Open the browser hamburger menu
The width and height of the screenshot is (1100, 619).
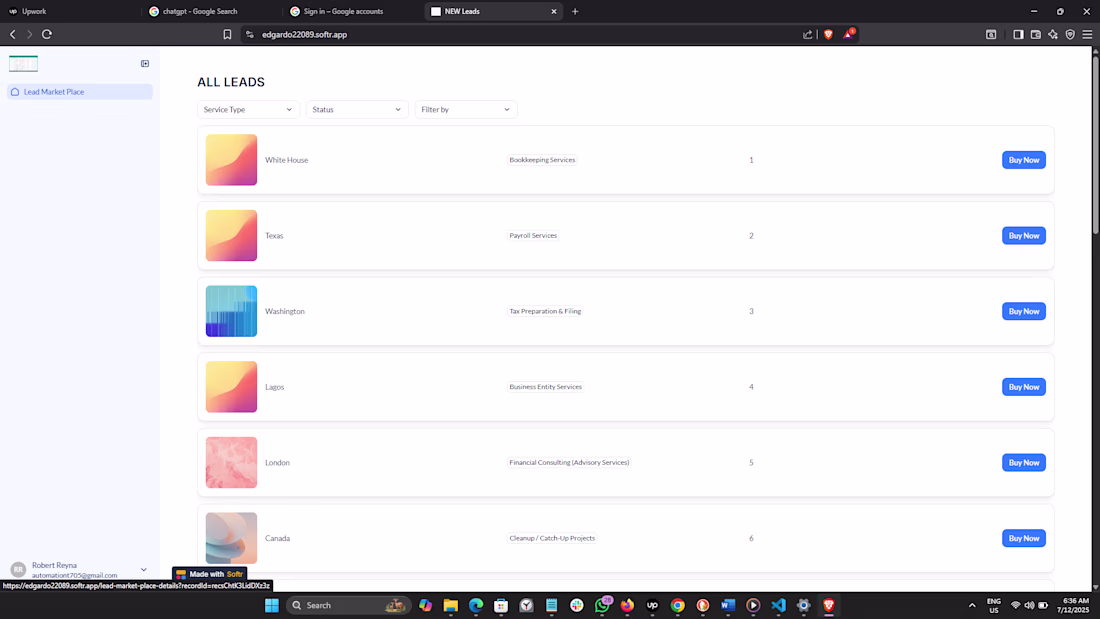click(x=1087, y=34)
